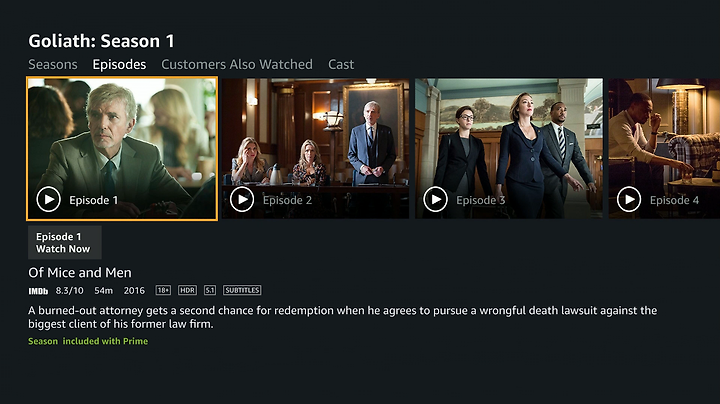Start Episode 3 via its play icon
720x404 pixels.
435,199
